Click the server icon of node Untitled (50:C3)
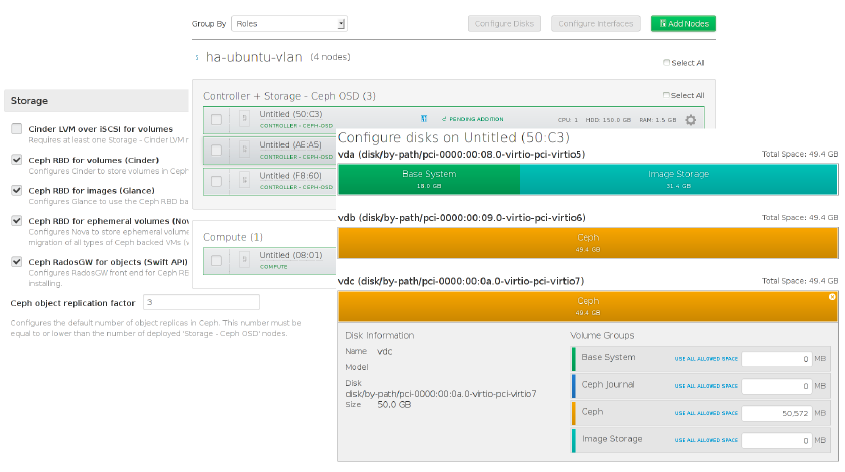 point(244,120)
